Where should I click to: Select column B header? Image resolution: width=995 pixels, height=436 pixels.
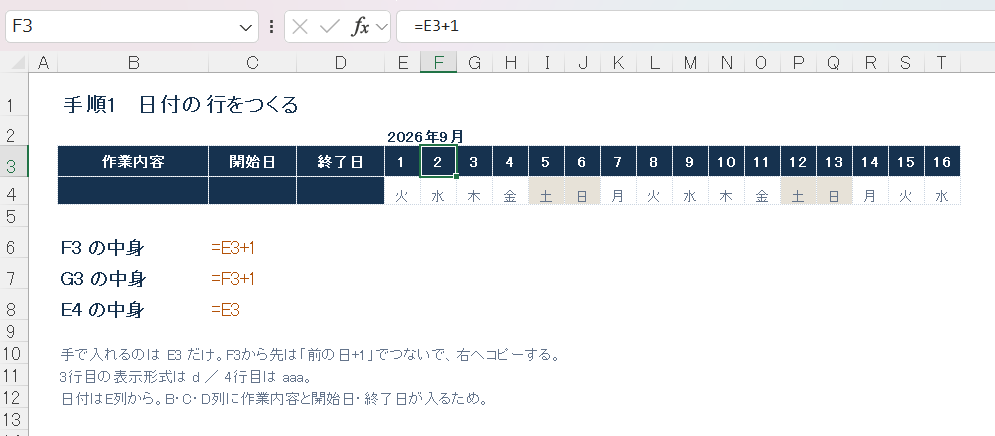click(133, 63)
